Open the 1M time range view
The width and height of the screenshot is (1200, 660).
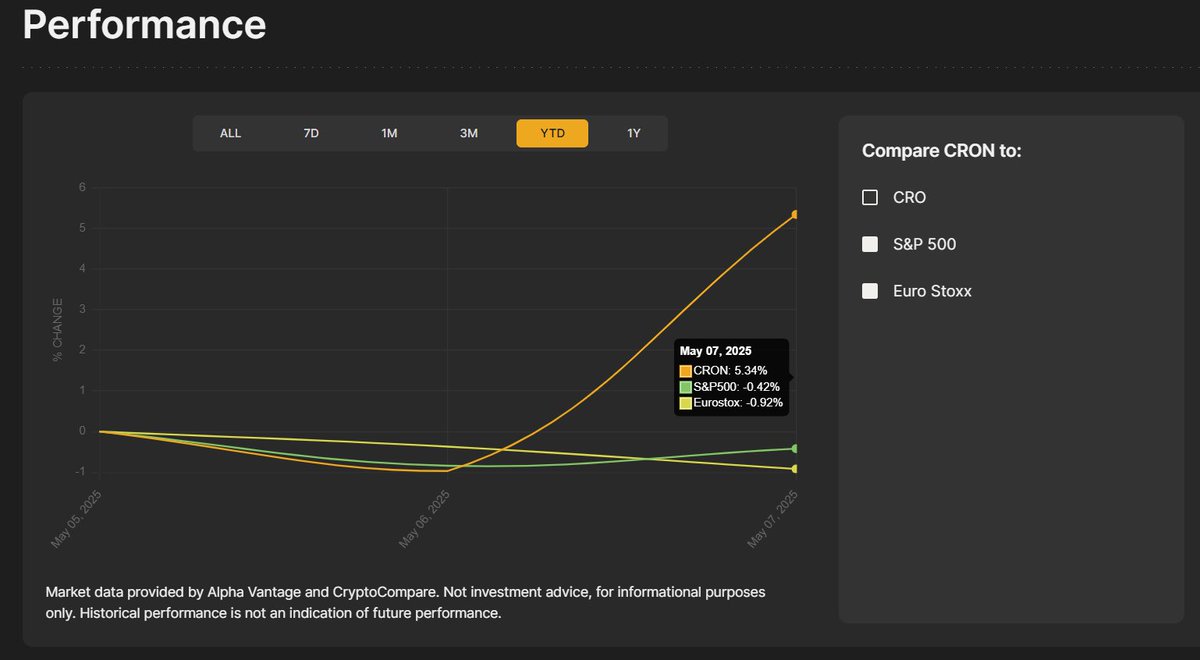[389, 132]
